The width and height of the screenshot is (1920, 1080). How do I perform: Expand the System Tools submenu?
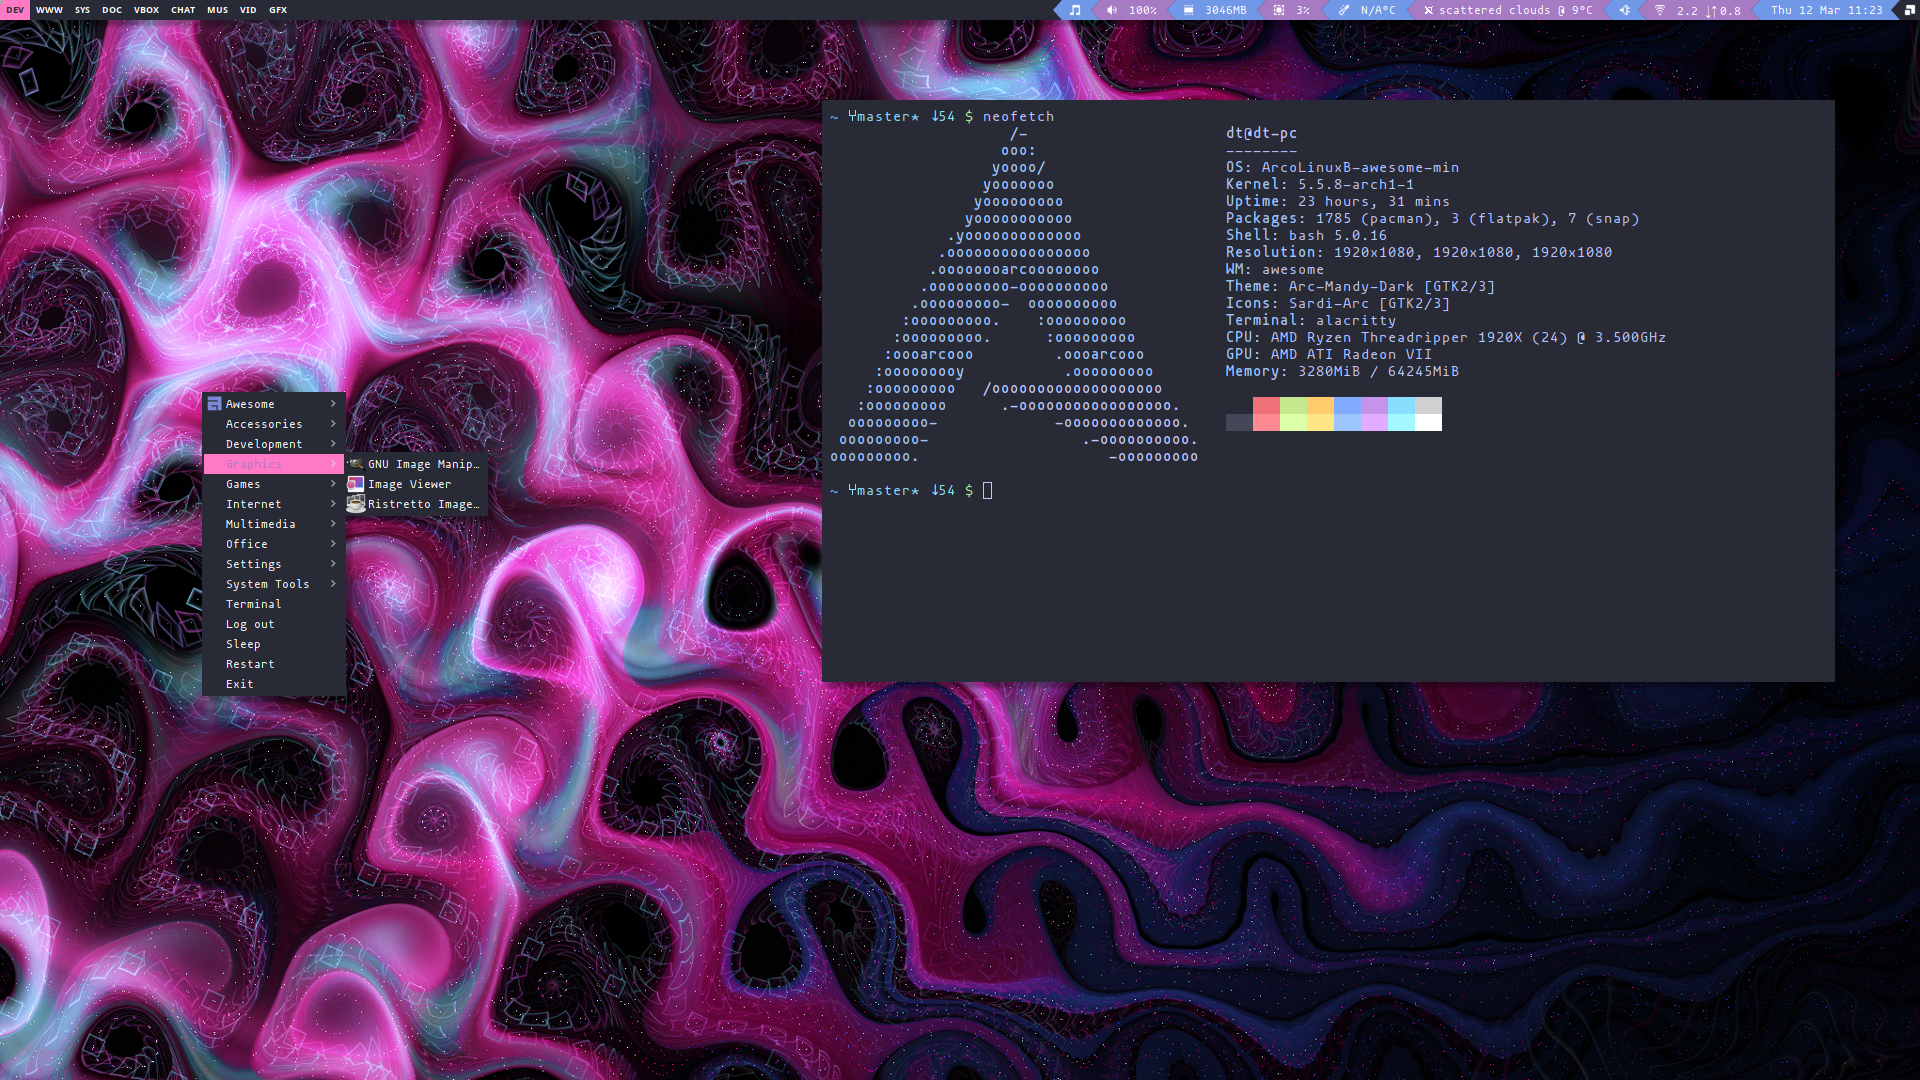267,584
